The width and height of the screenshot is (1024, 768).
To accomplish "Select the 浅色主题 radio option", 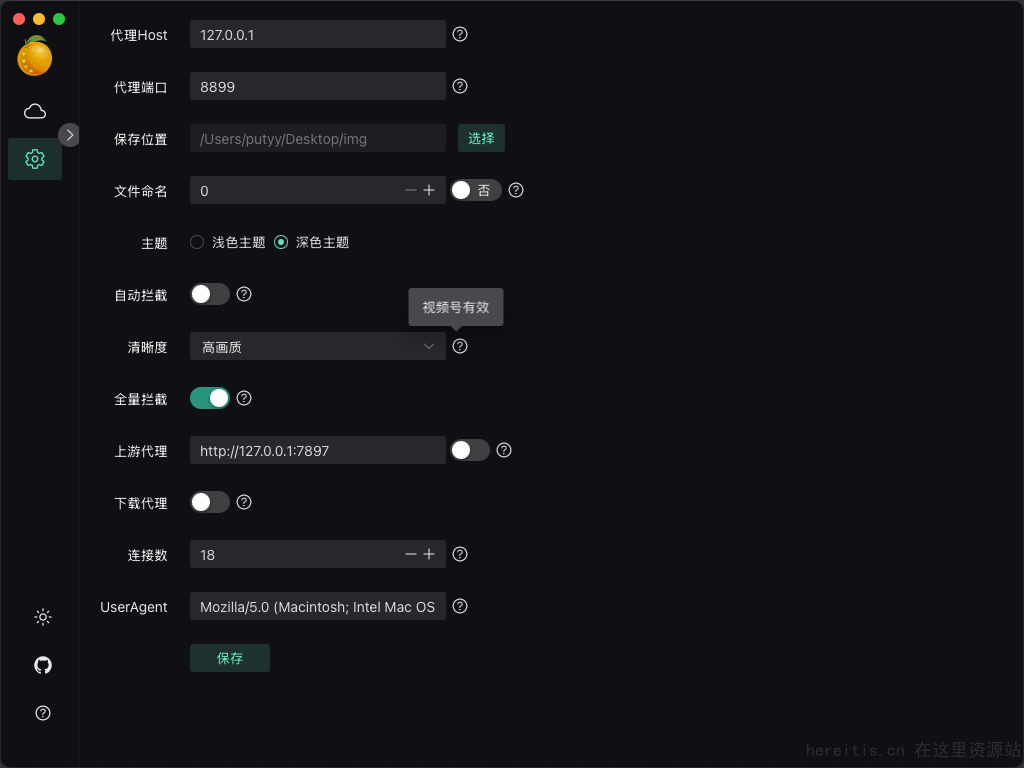I will (x=197, y=242).
